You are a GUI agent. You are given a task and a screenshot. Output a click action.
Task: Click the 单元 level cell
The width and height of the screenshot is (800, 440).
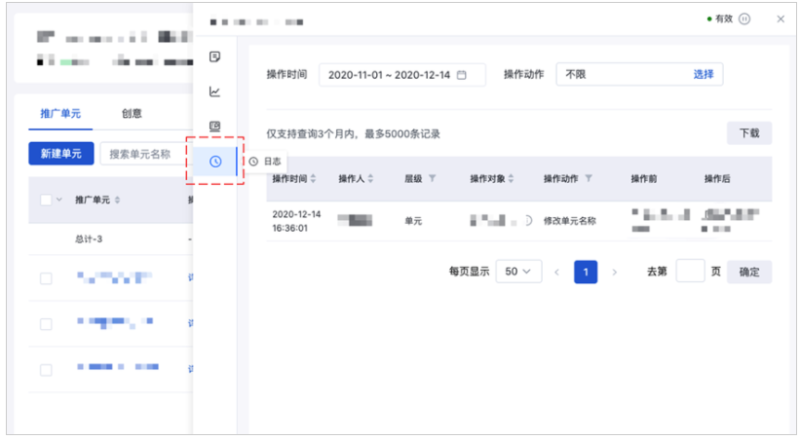pos(413,221)
